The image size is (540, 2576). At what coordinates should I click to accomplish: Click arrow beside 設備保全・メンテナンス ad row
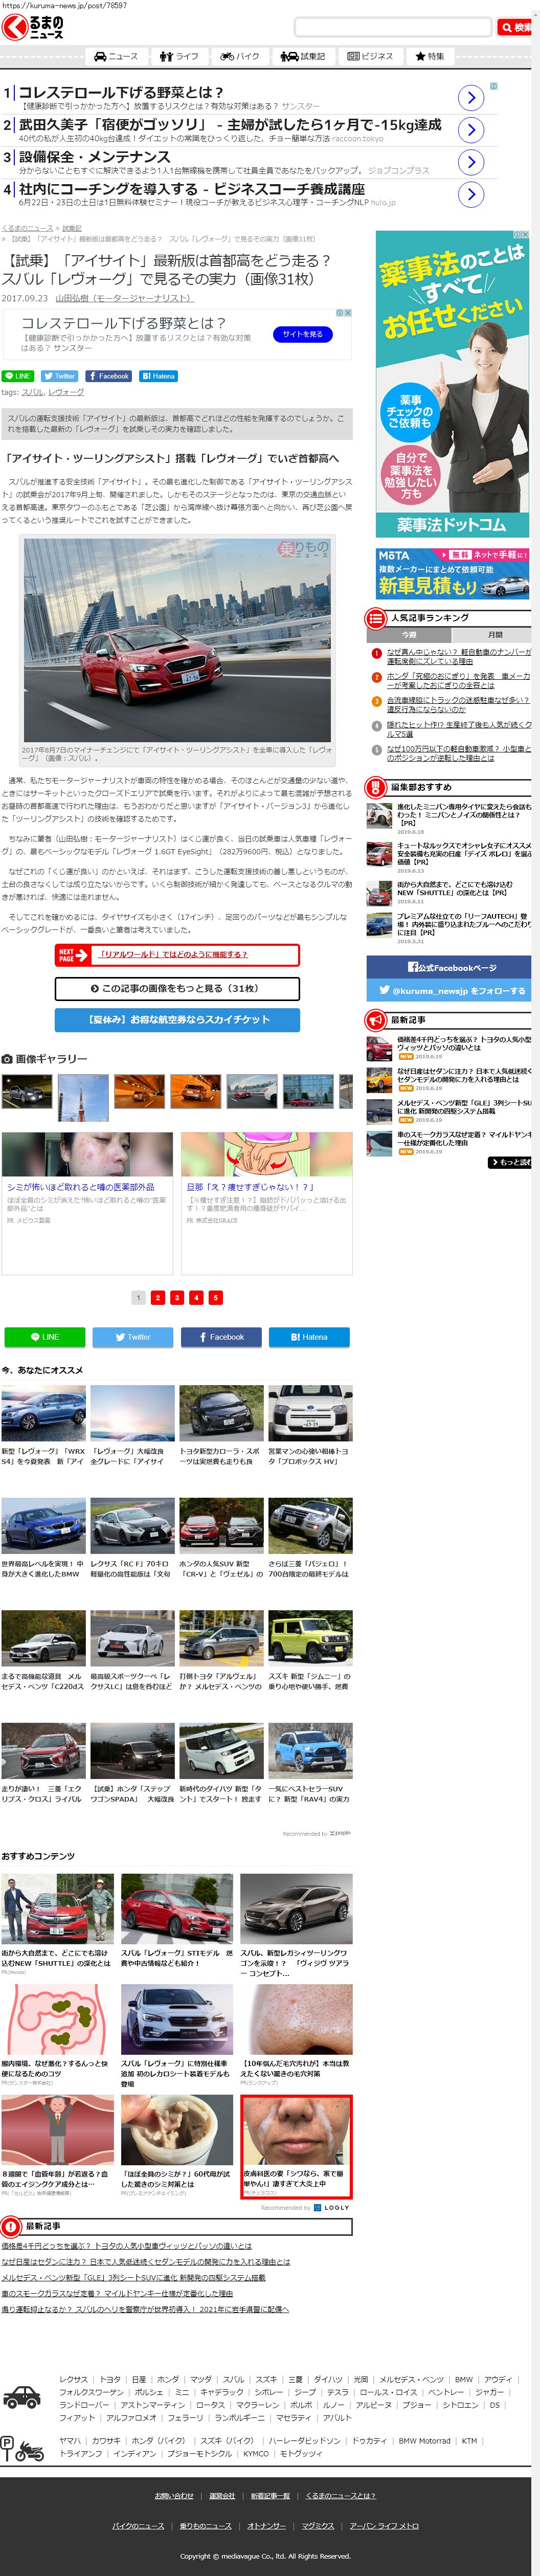[471, 162]
